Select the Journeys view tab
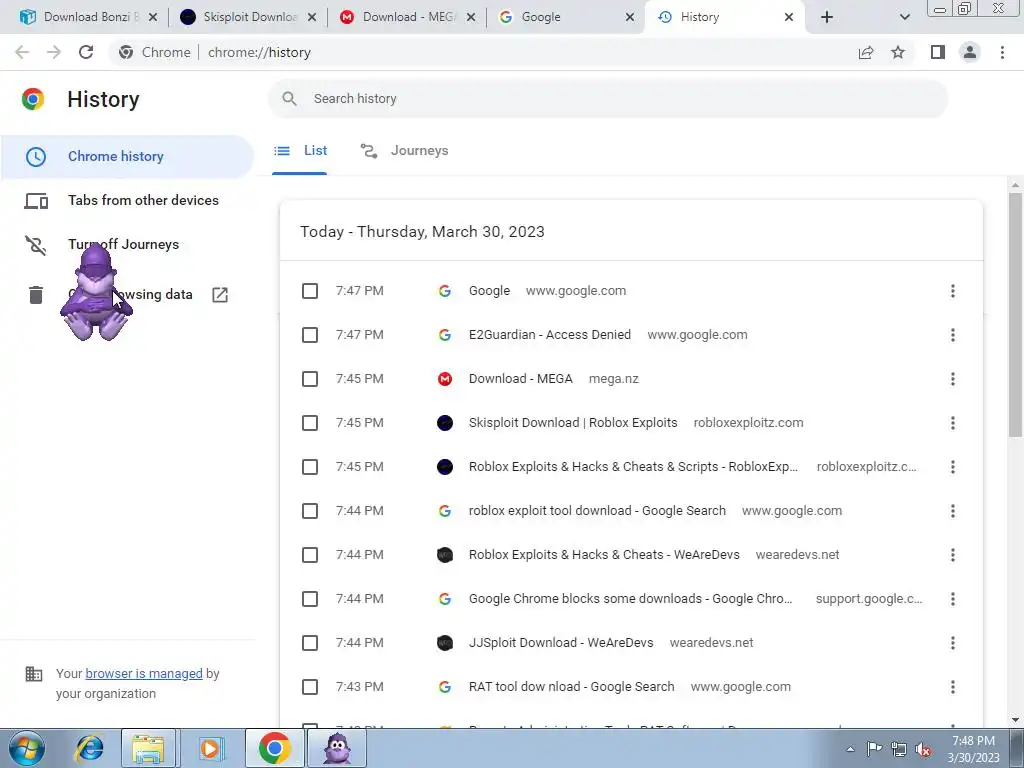1024x768 pixels. pos(404,151)
